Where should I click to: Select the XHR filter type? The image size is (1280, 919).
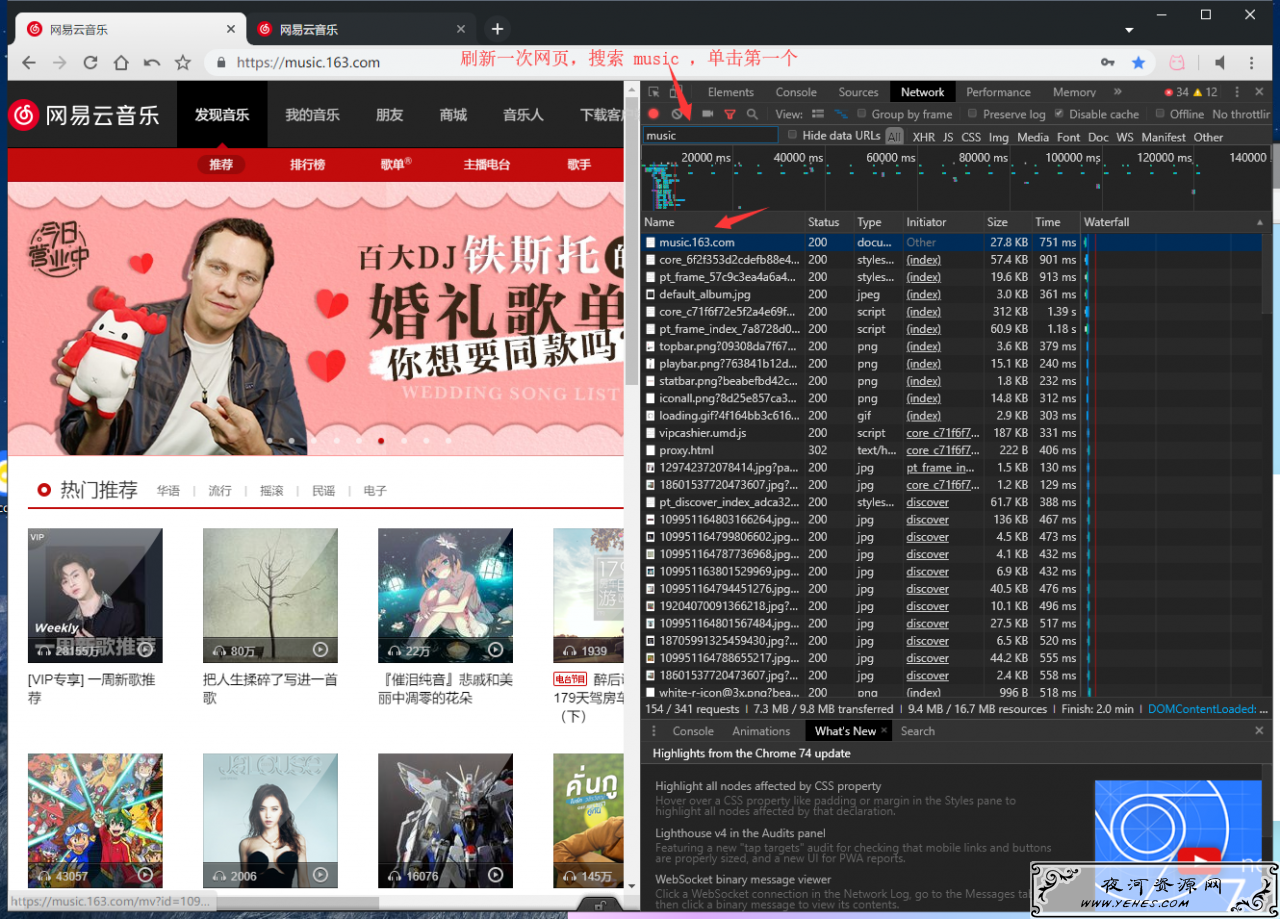tap(923, 137)
